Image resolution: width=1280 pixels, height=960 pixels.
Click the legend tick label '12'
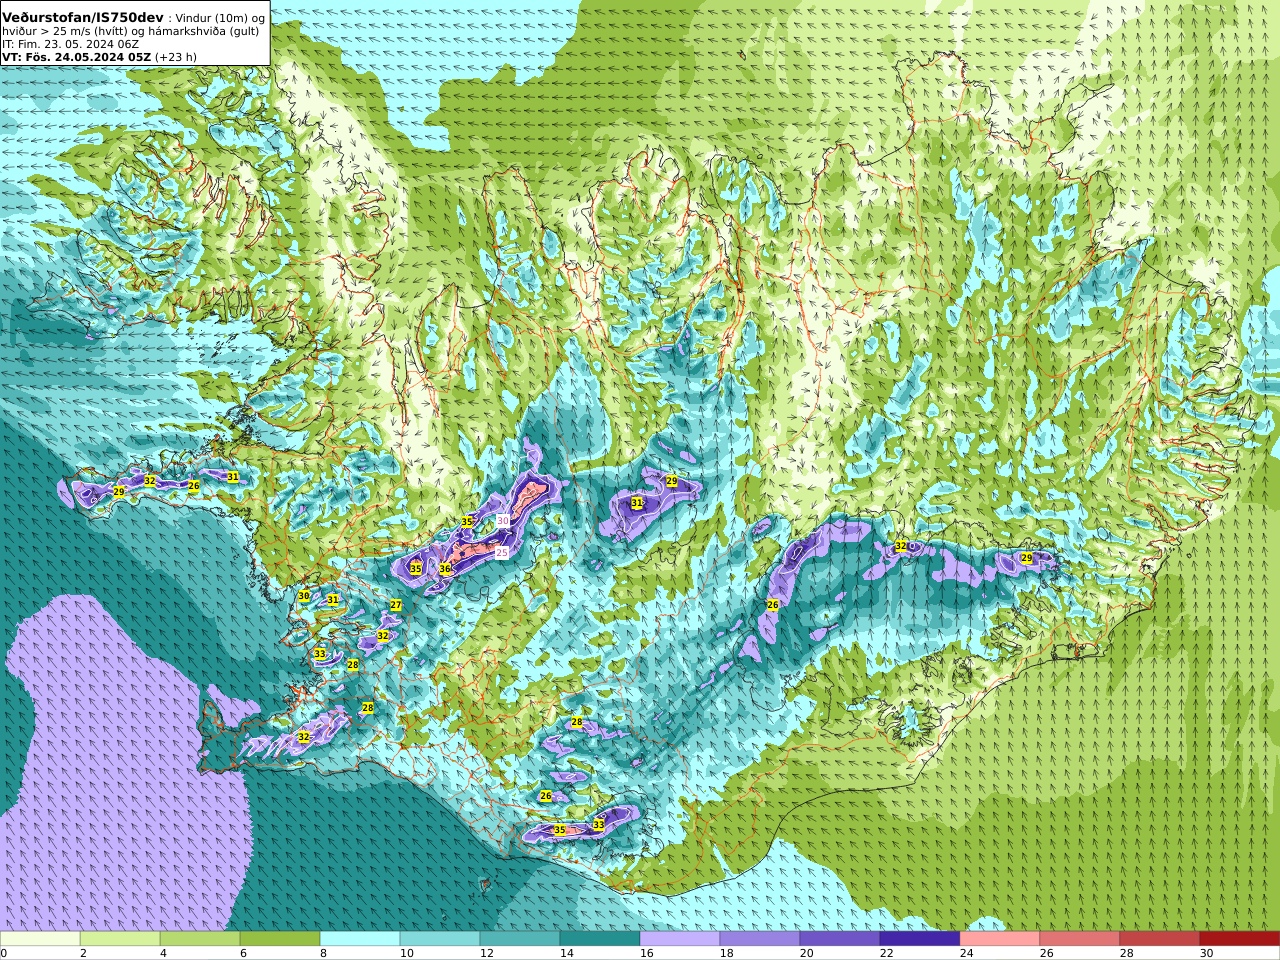[487, 954]
